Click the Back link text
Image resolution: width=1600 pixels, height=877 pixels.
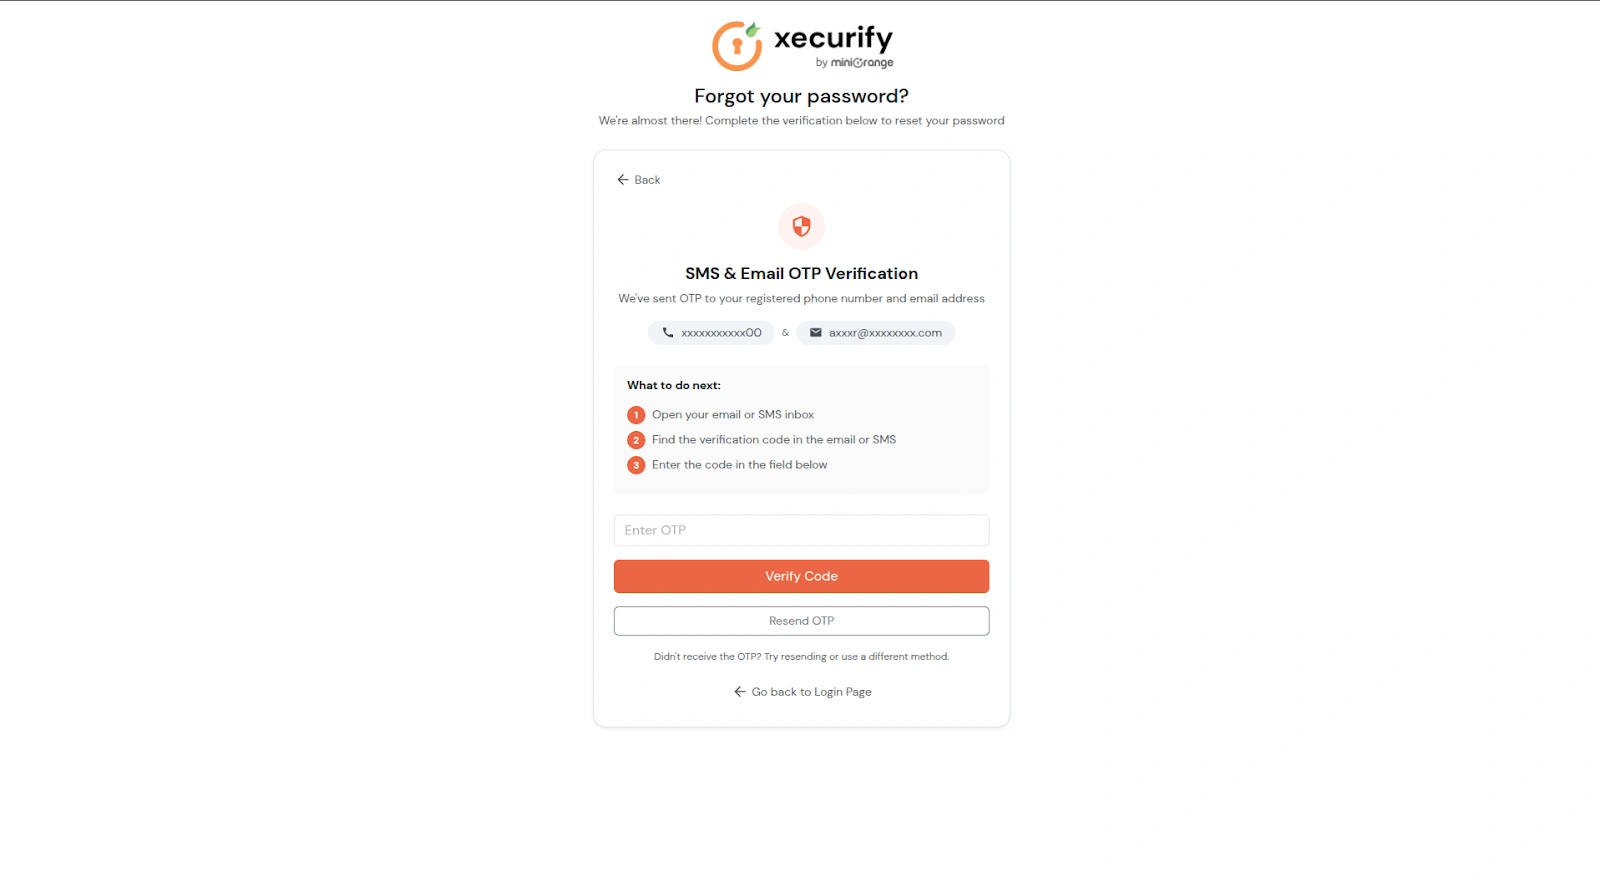click(x=647, y=180)
